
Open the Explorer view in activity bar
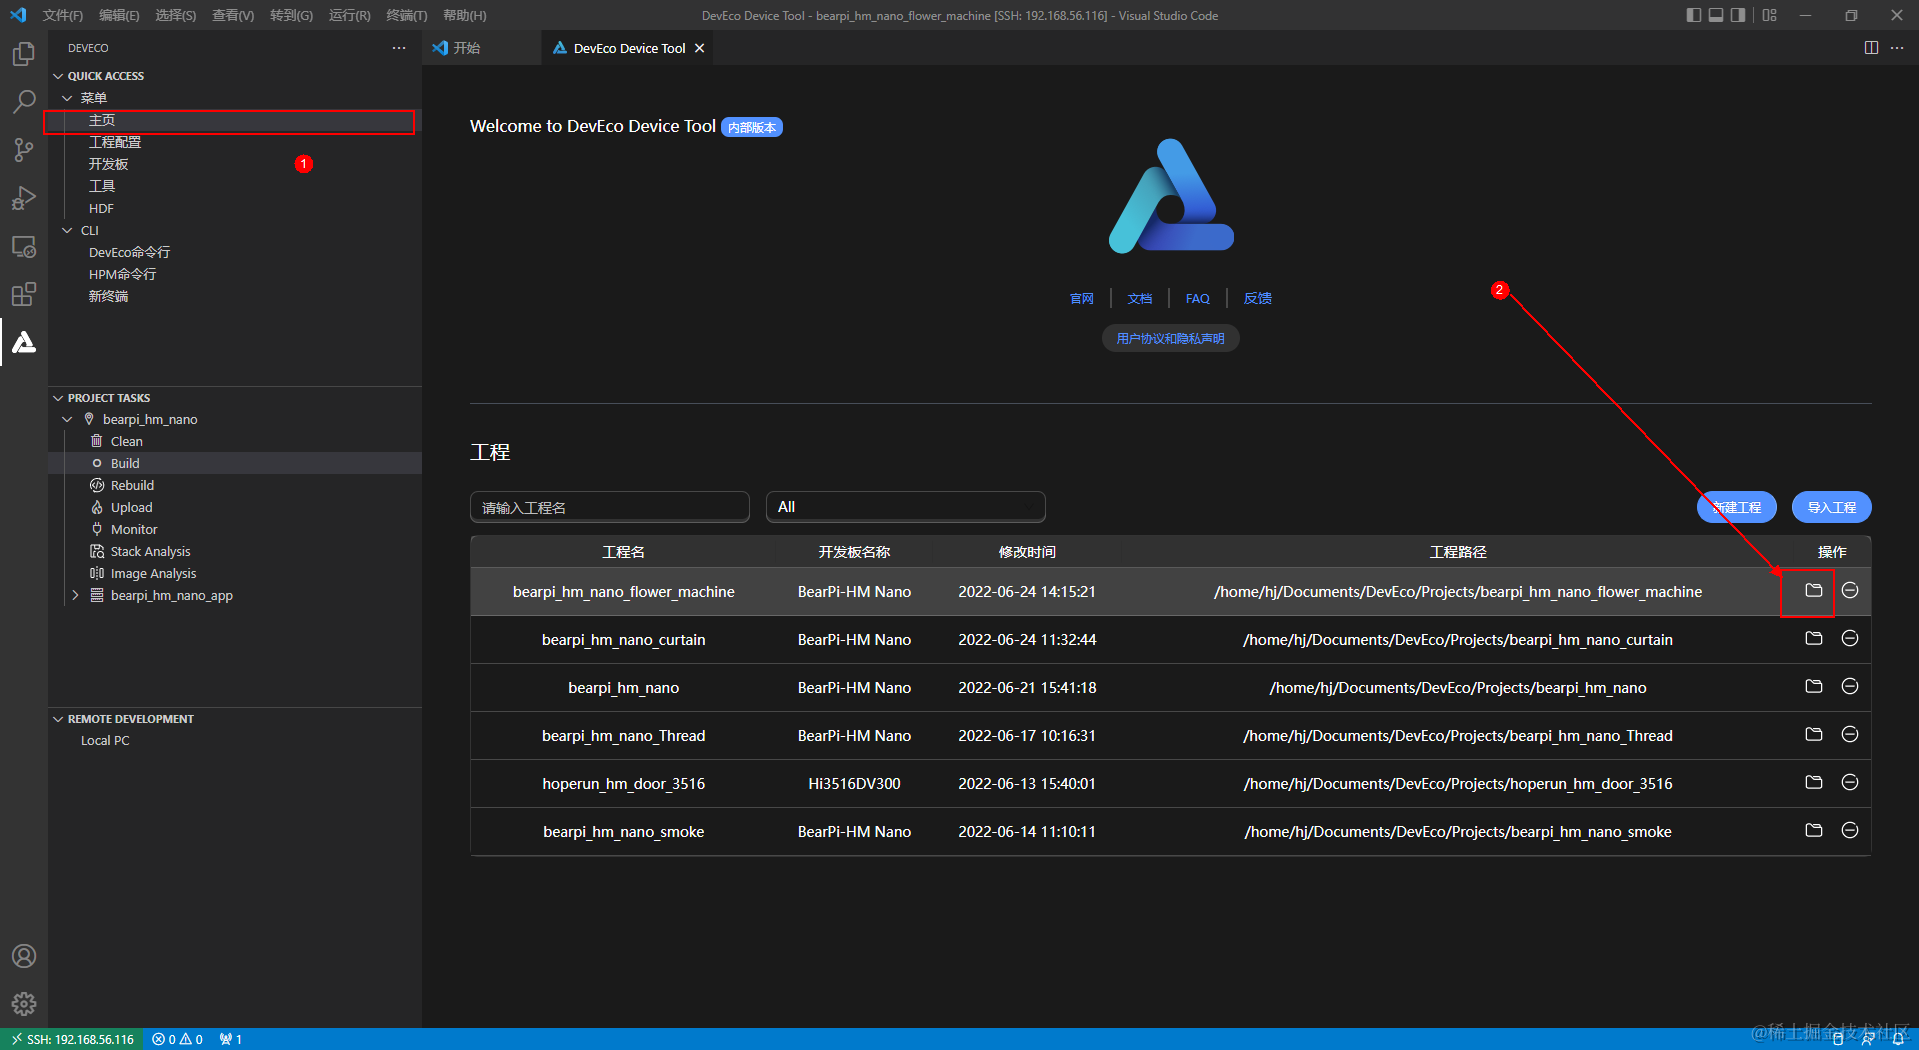pyautogui.click(x=24, y=54)
